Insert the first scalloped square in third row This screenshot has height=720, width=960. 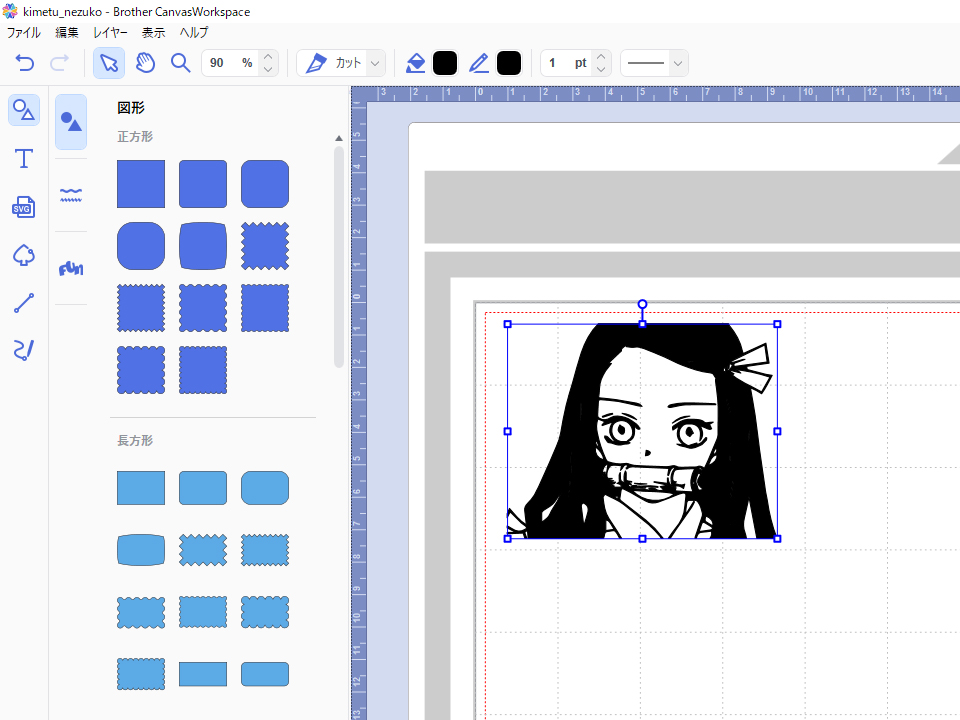(x=141, y=308)
